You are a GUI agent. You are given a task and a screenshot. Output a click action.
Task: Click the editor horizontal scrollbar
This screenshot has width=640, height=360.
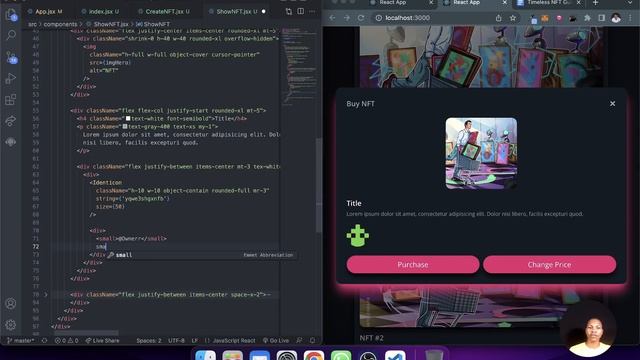coord(87,333)
